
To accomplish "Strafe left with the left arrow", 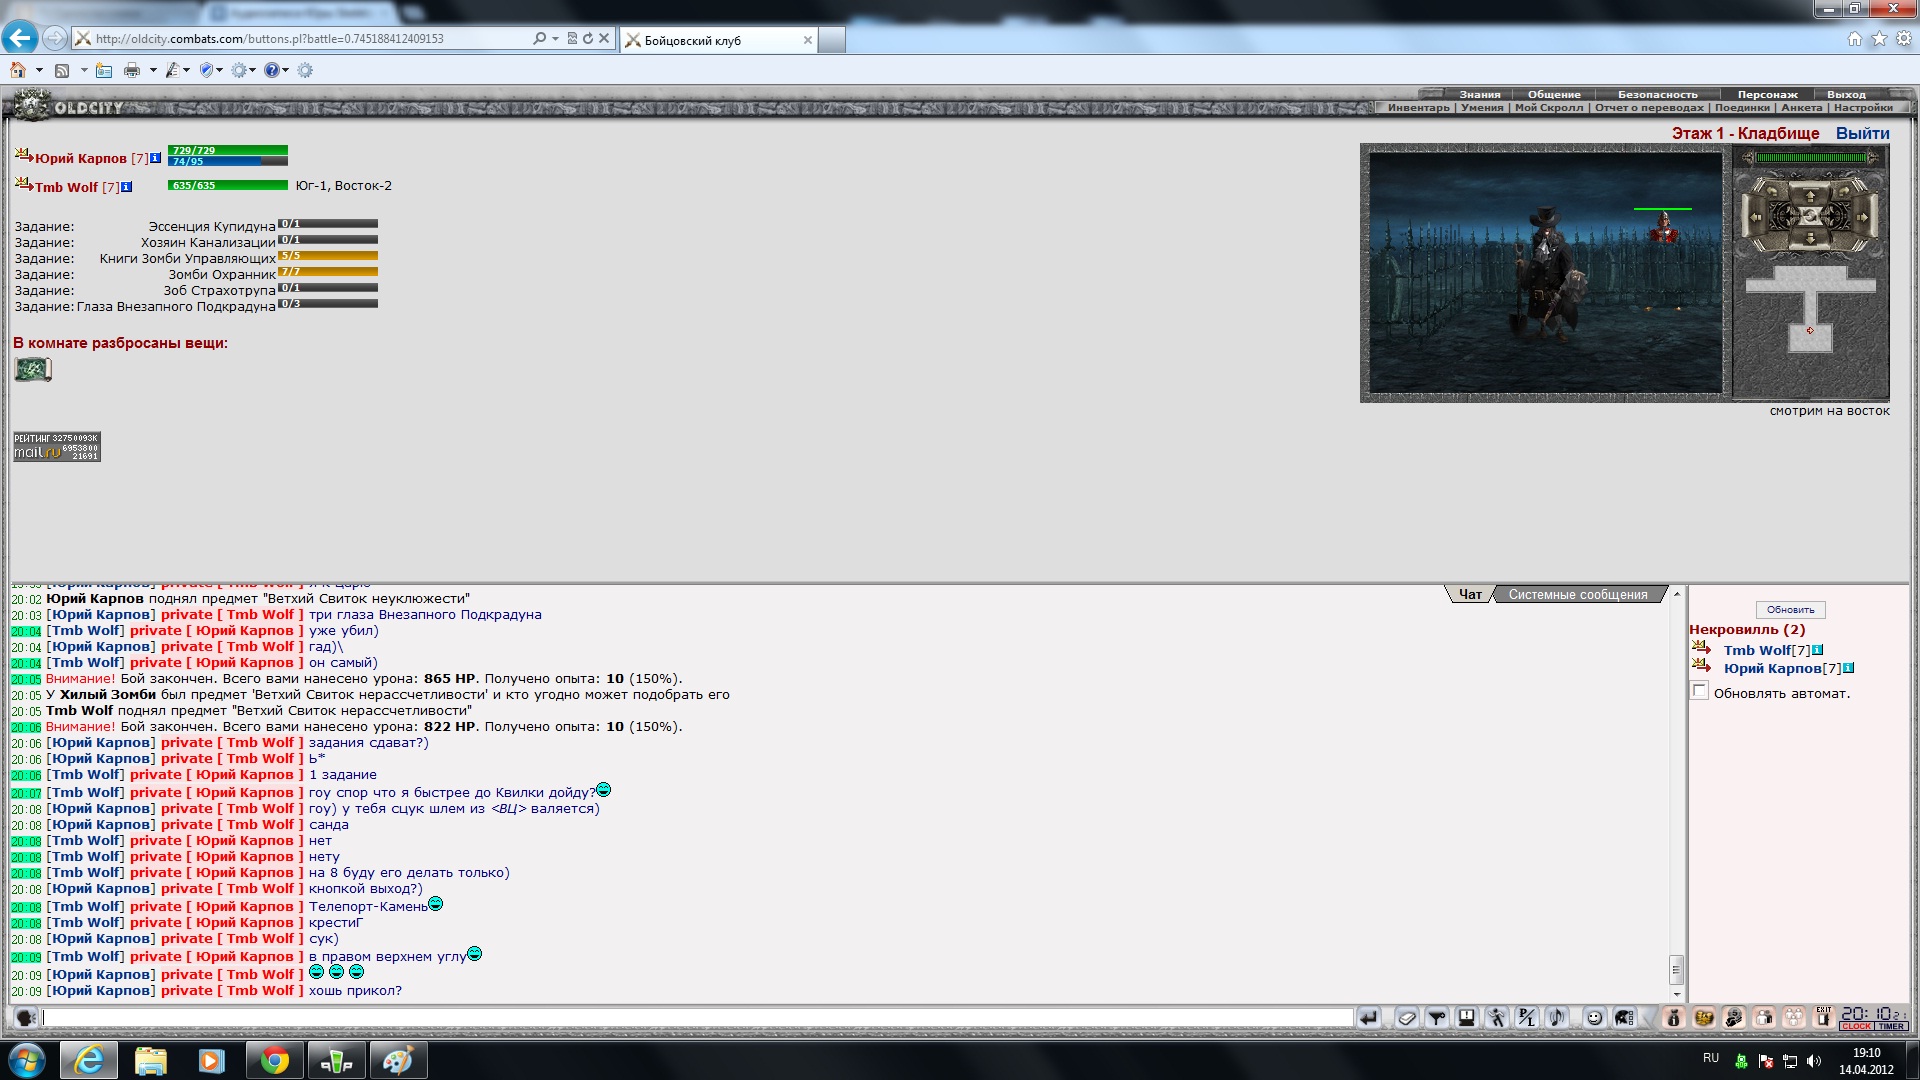I will coord(1755,218).
